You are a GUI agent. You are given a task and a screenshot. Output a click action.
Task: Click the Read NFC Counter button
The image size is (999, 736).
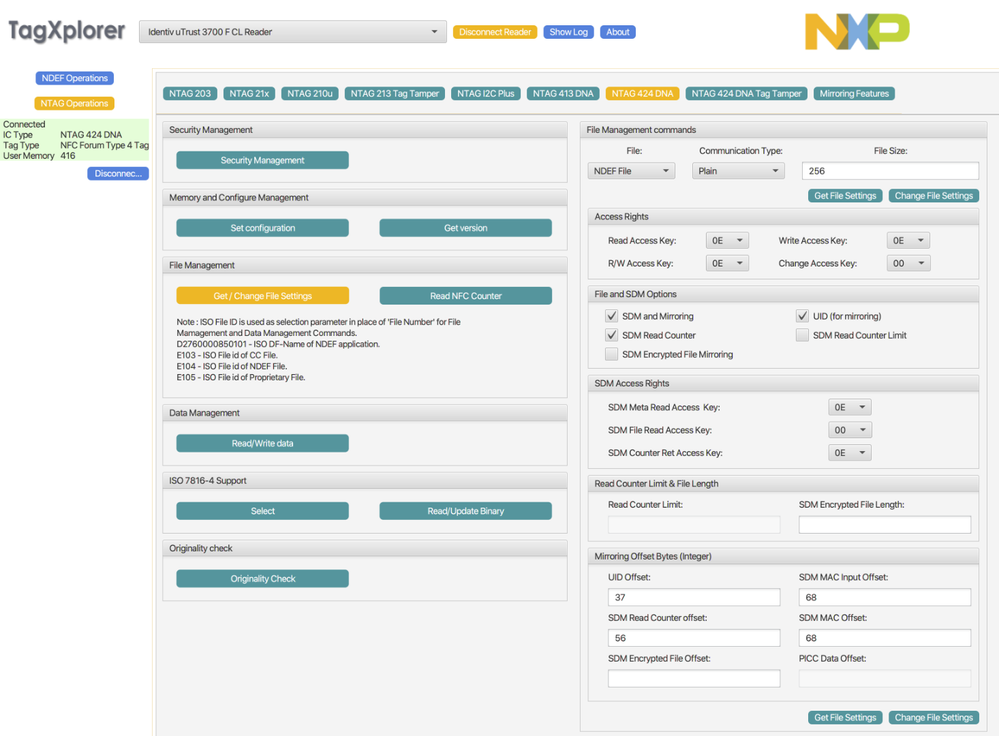tap(465, 296)
